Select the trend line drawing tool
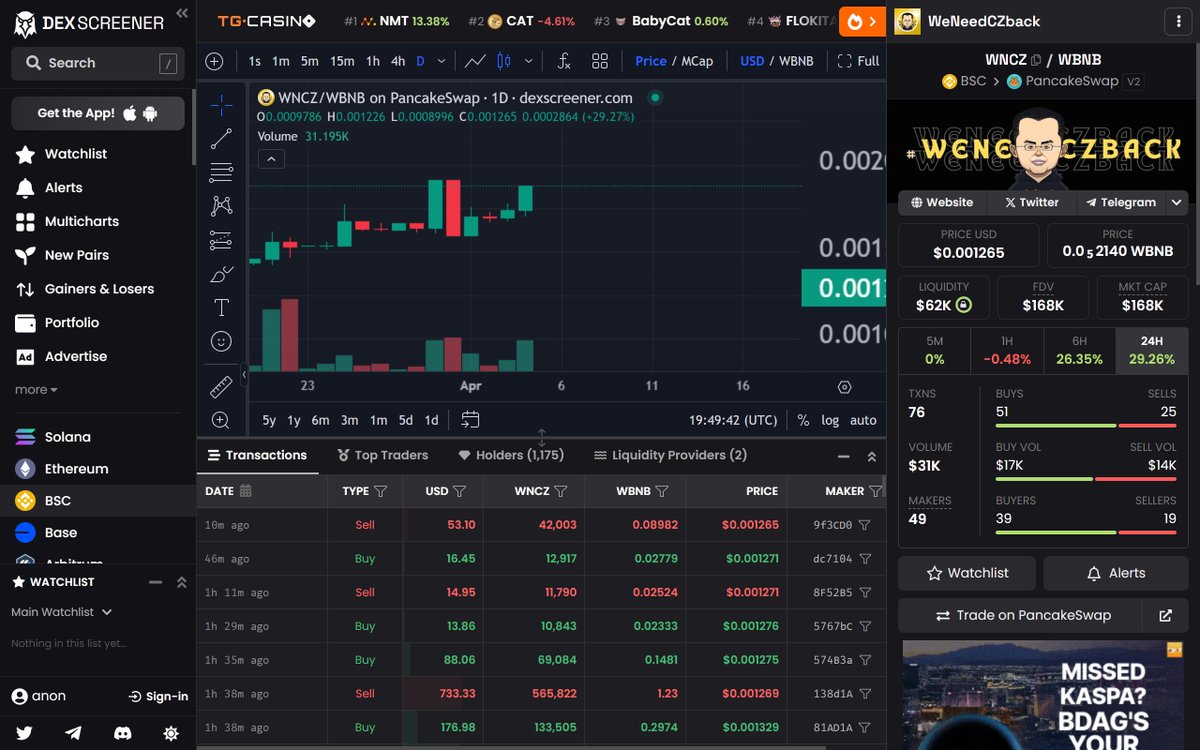The image size is (1200, 750). (x=221, y=138)
